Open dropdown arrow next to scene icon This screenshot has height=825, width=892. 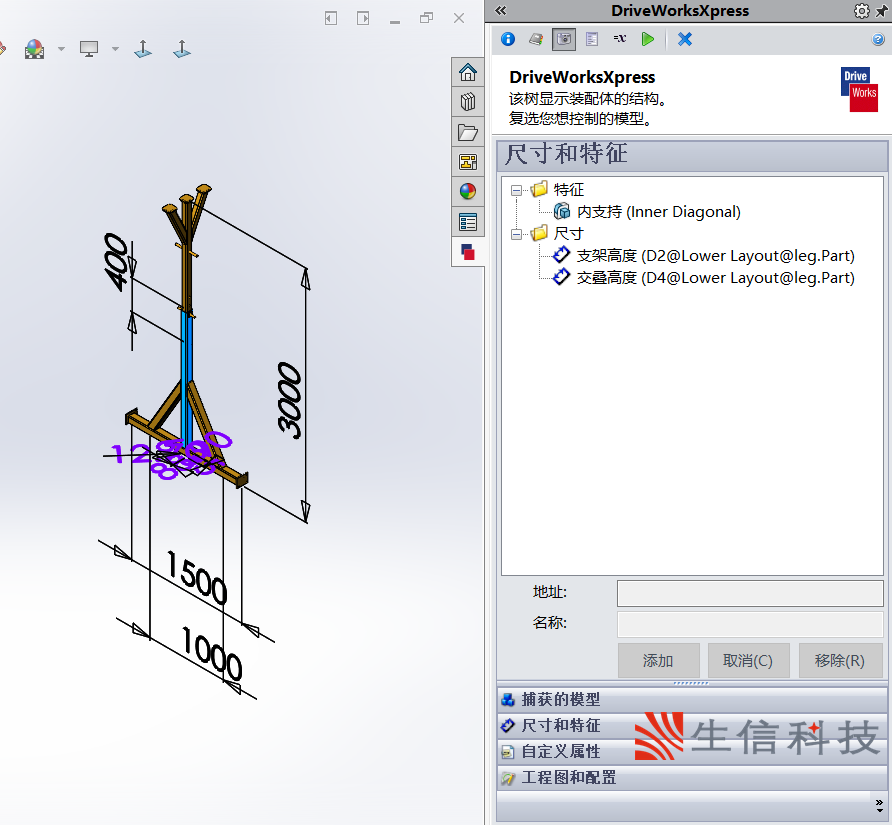61,50
